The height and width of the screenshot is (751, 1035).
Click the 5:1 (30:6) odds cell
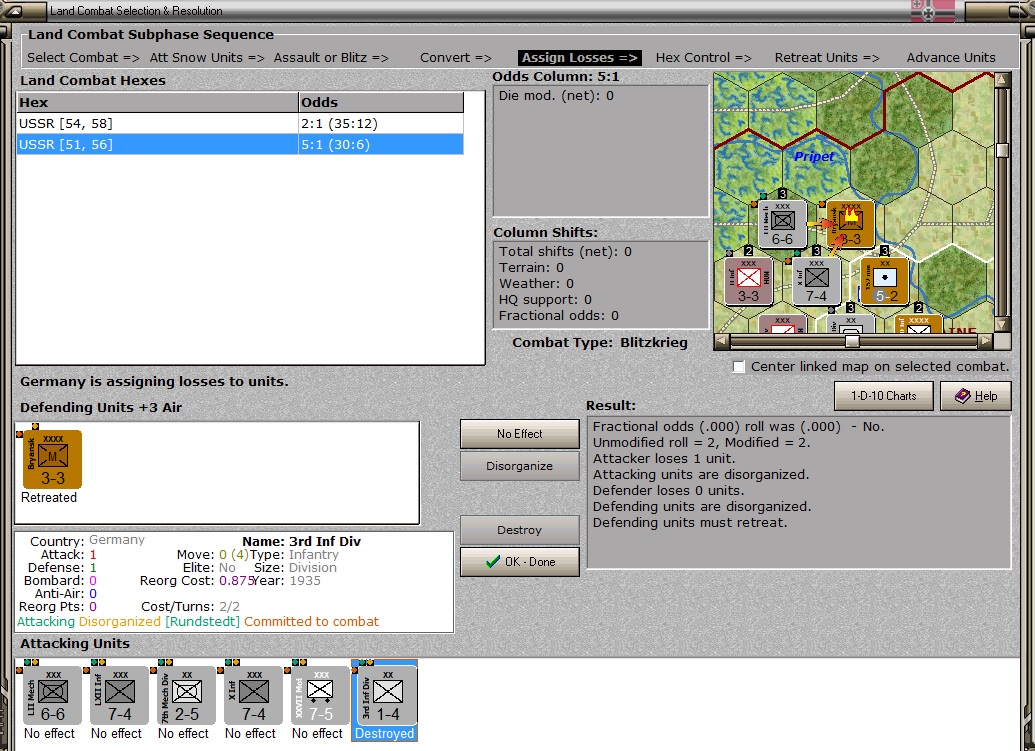[x=381, y=145]
